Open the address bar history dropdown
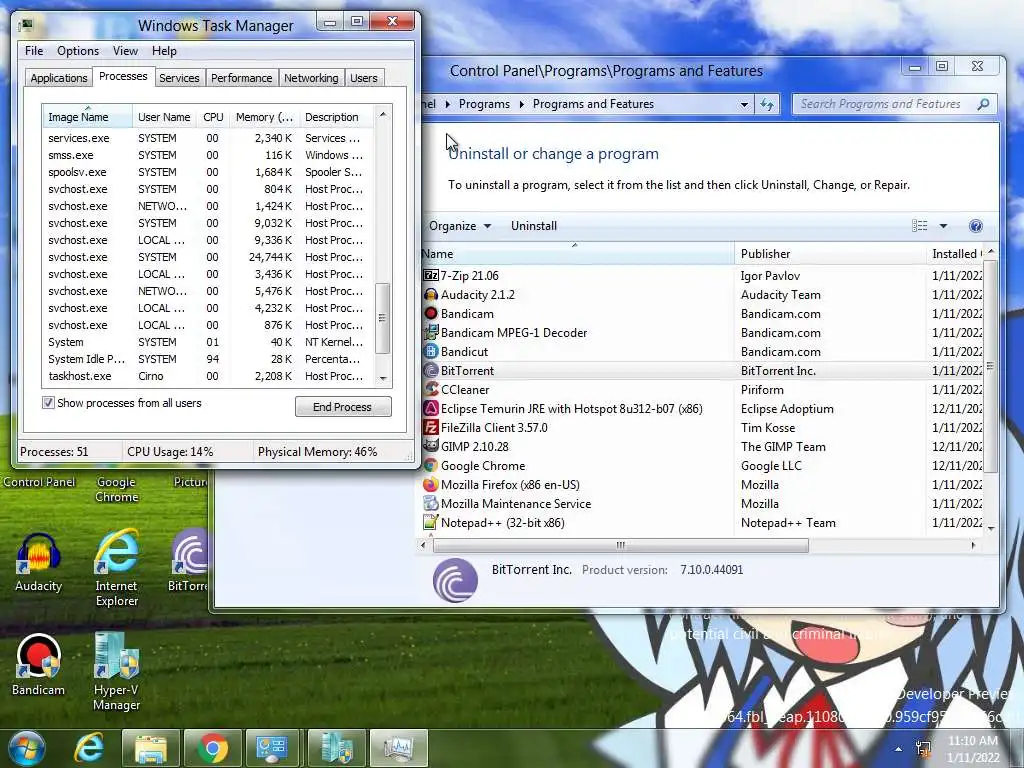This screenshot has width=1024, height=768. (744, 104)
